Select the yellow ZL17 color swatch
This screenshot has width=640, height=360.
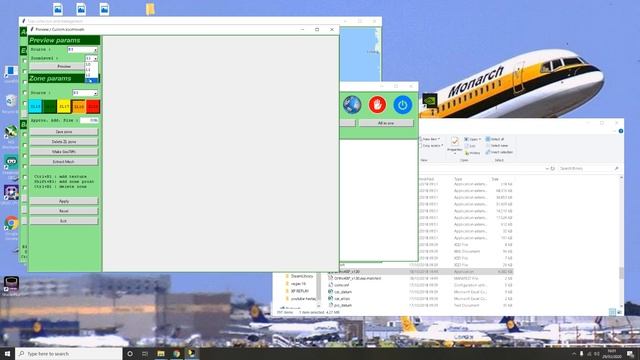[64, 107]
